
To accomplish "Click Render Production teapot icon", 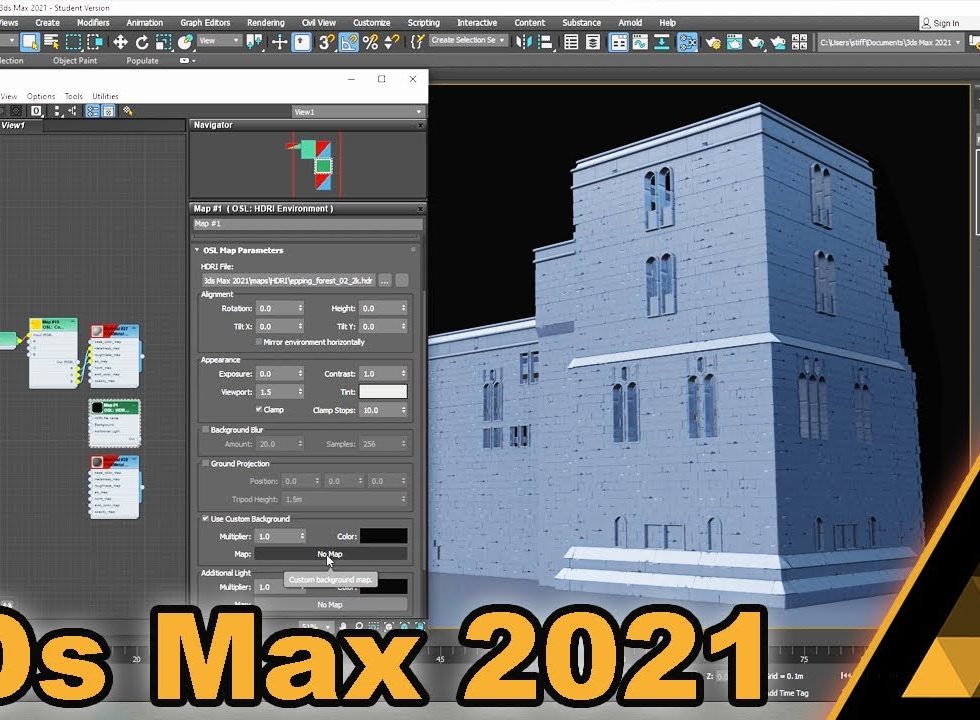I will pos(756,42).
